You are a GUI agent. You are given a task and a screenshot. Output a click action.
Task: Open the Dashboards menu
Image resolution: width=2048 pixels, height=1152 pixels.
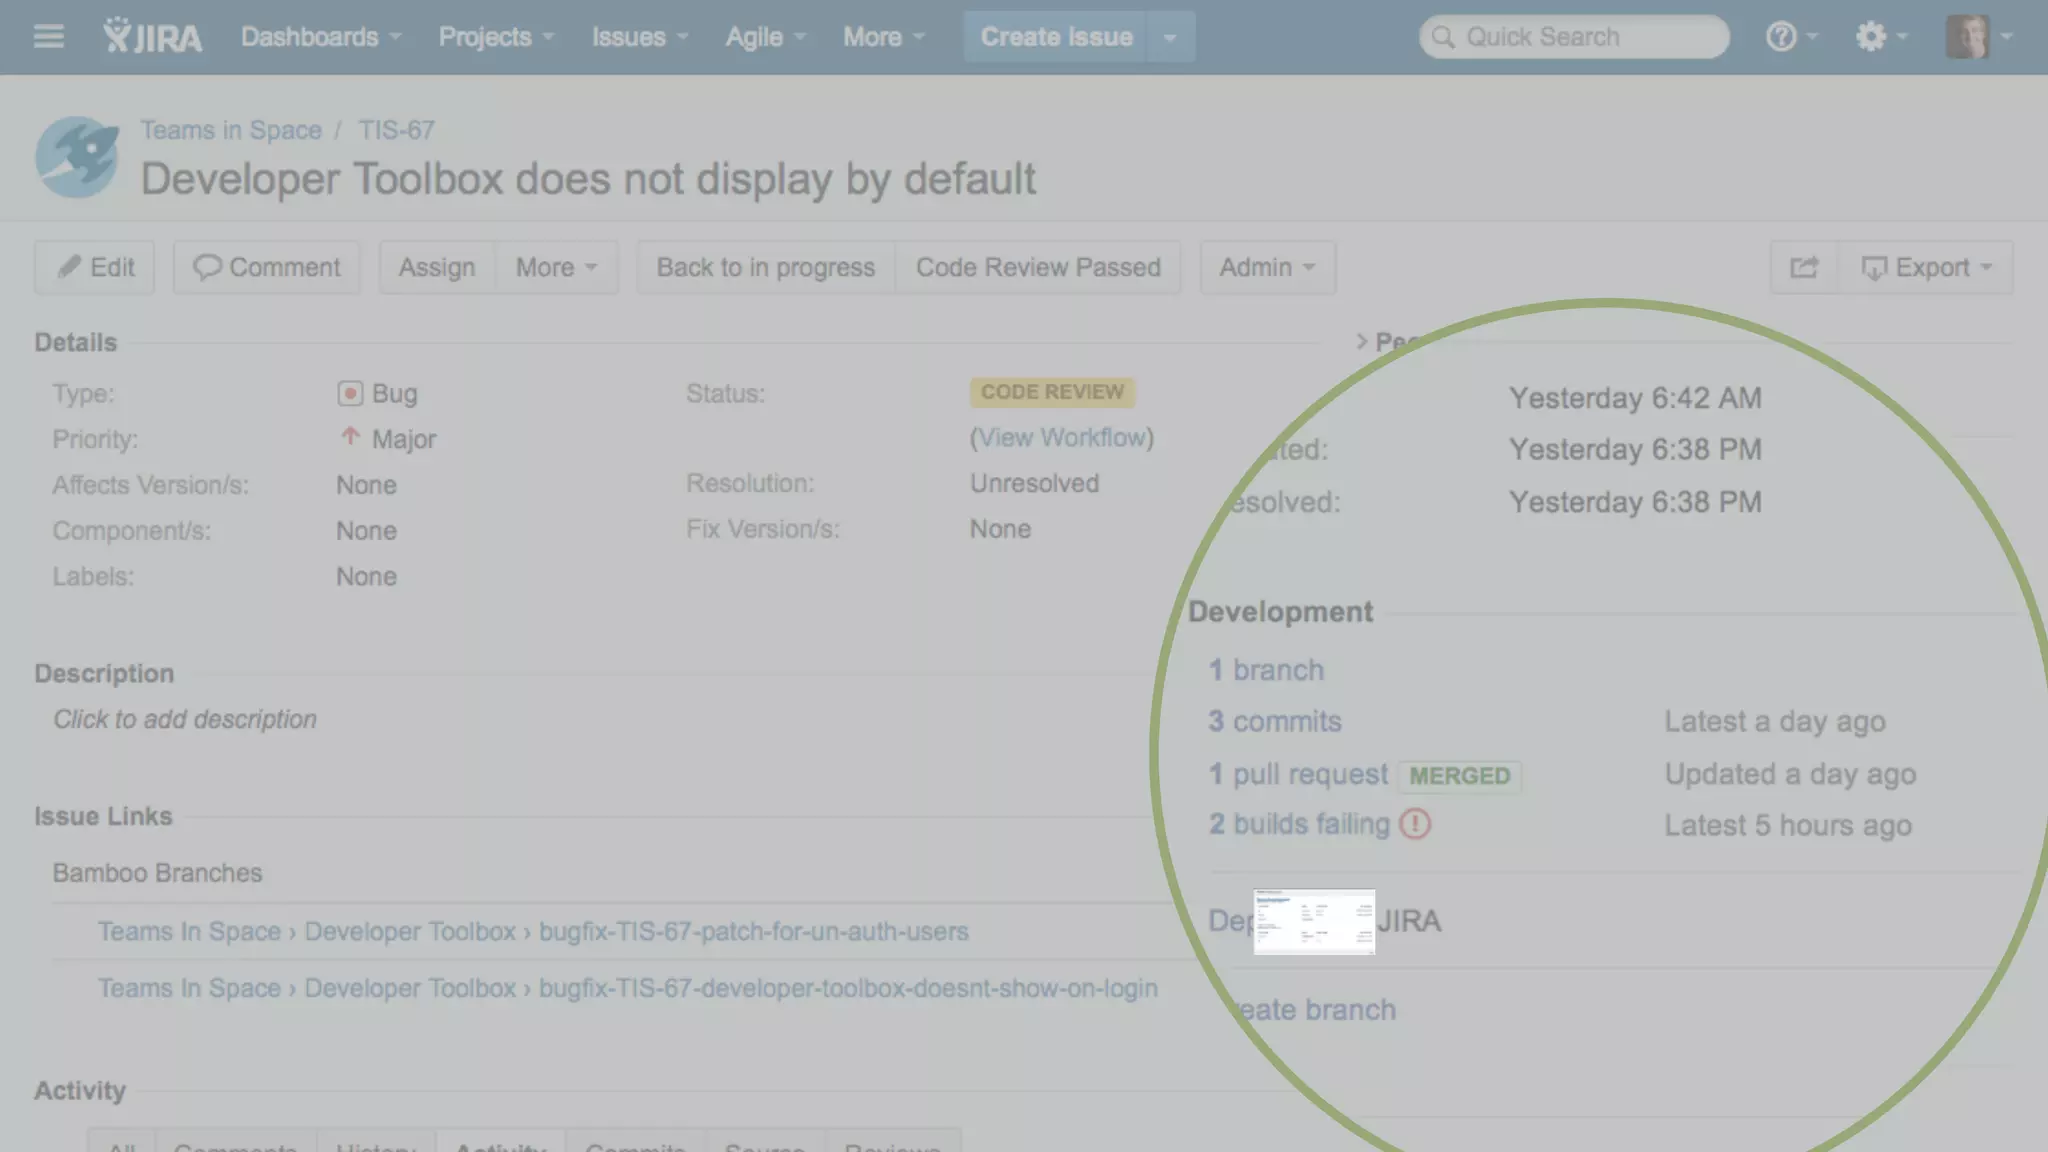(x=320, y=37)
